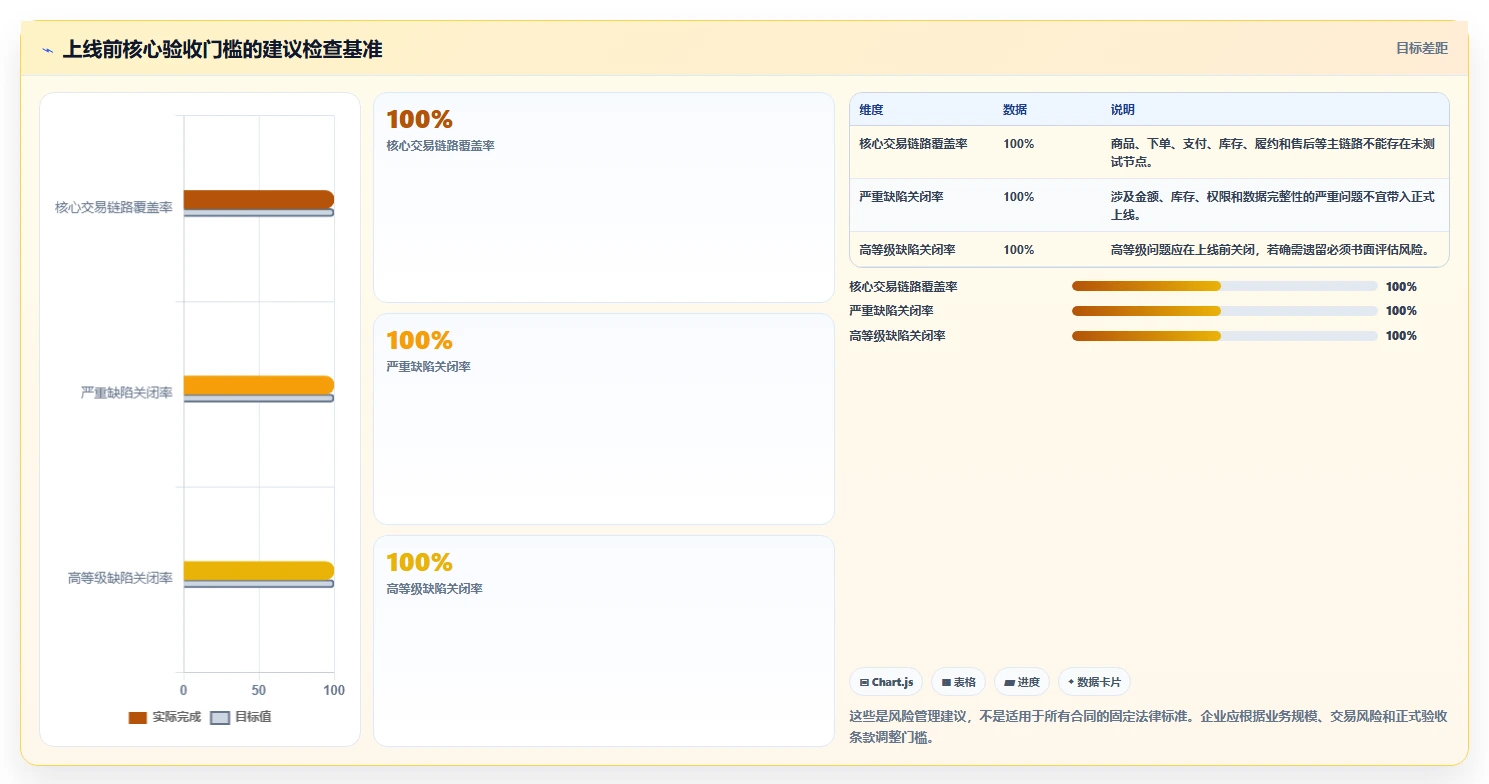Select the description starting 商品、下单、支付
The image size is (1489, 784).
pyautogui.click(x=1274, y=152)
